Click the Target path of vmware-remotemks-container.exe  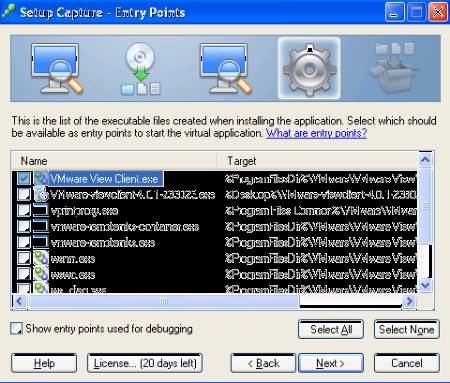pyautogui.click(x=321, y=227)
